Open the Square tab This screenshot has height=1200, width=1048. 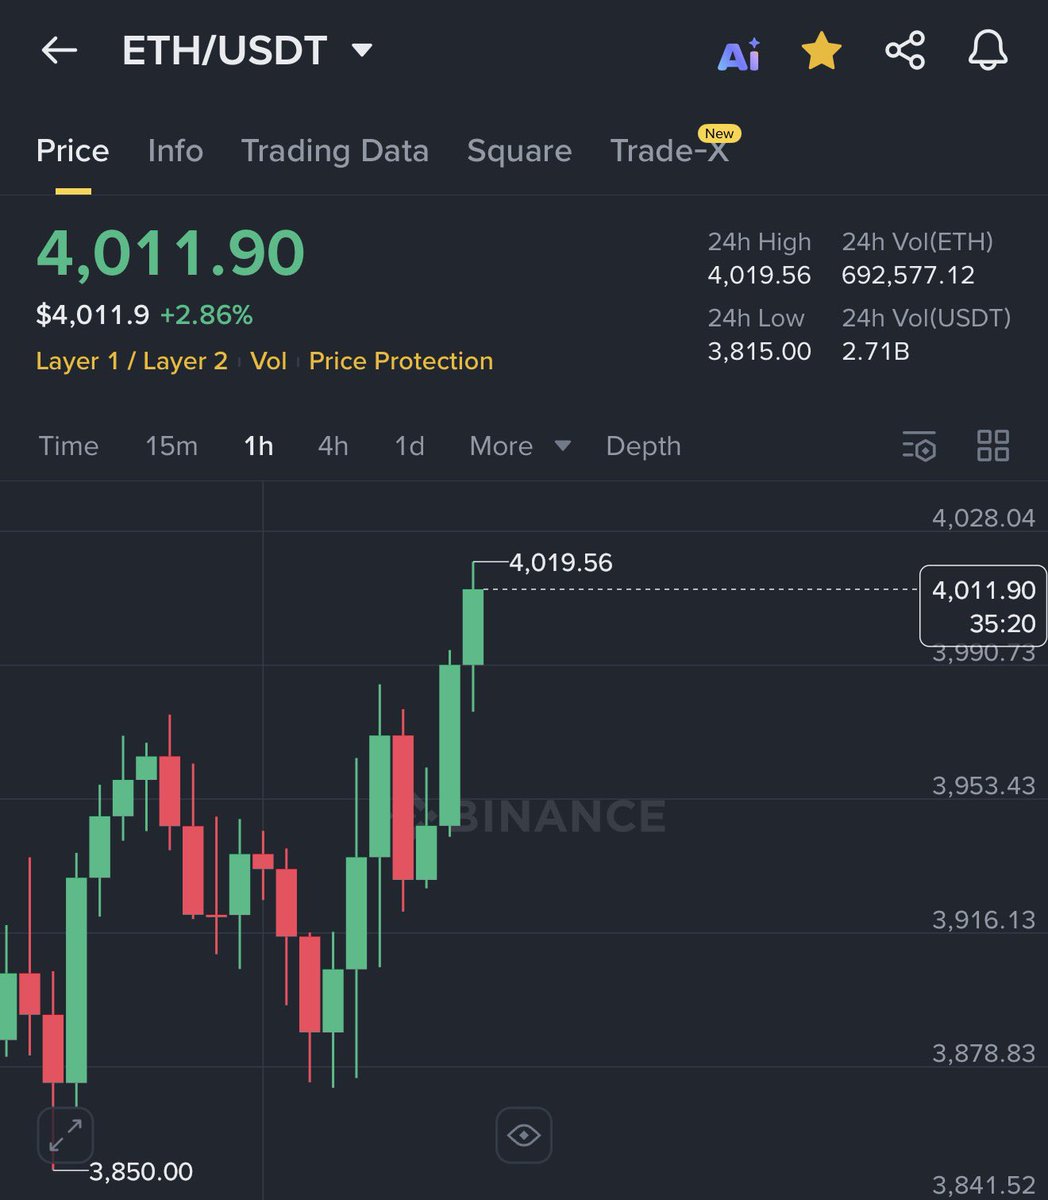519,151
